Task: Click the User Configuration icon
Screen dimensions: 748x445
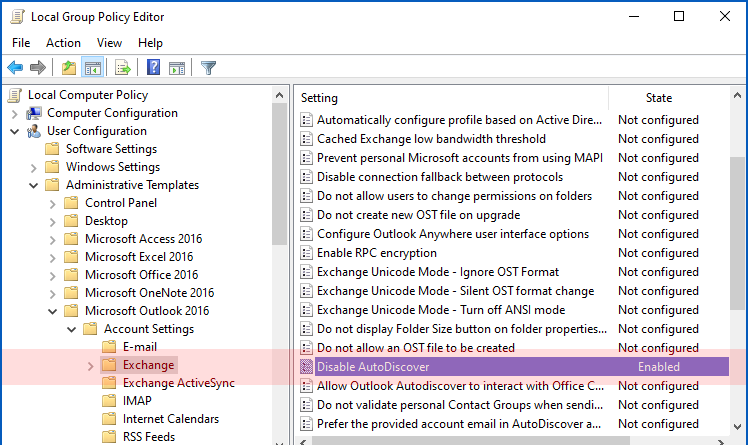Action: click(34, 131)
